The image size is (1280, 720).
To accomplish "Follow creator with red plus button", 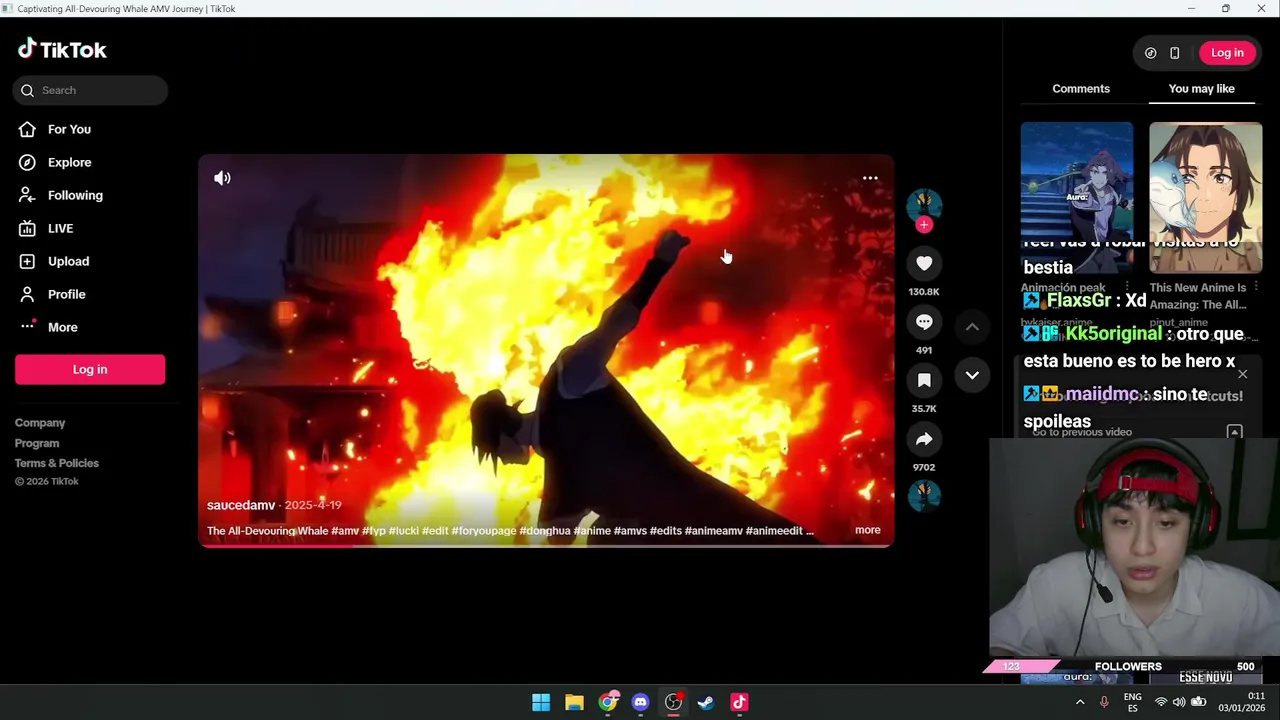I will point(924,225).
